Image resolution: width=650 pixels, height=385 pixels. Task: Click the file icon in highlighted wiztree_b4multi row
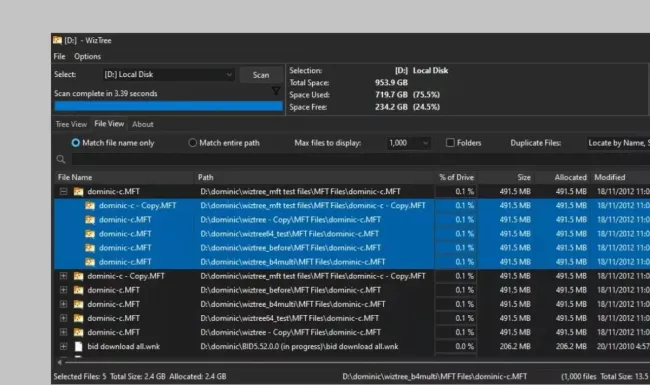(x=90, y=262)
